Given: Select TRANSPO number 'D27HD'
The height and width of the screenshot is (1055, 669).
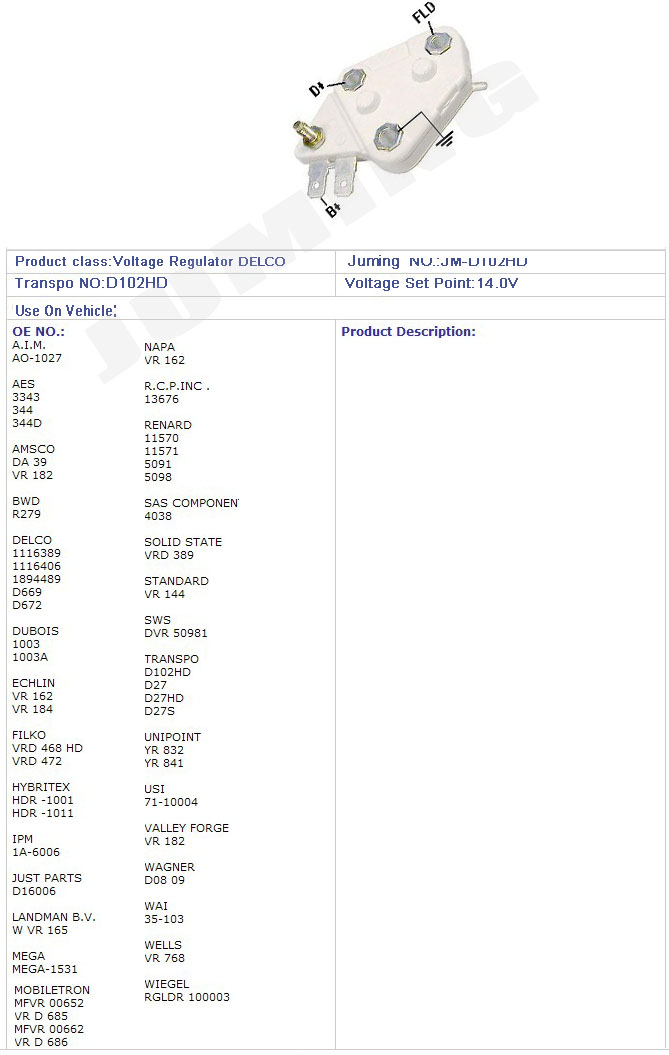Looking at the screenshot, I should 164,698.
